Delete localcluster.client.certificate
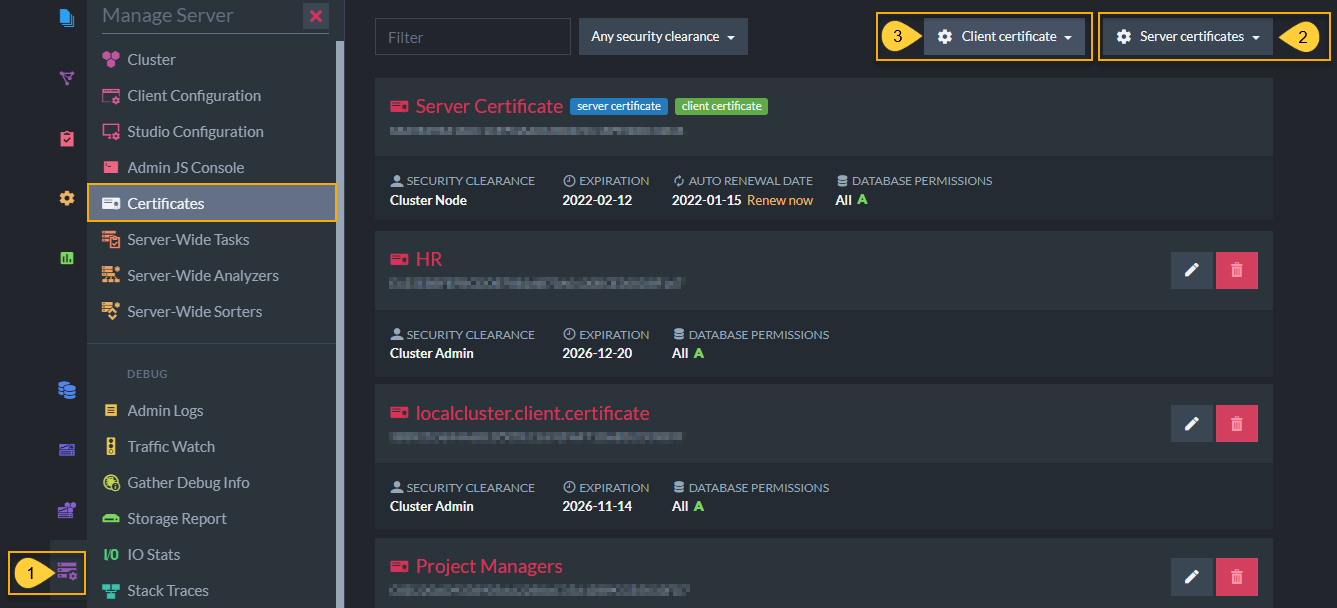The width and height of the screenshot is (1337, 608). pos(1237,424)
